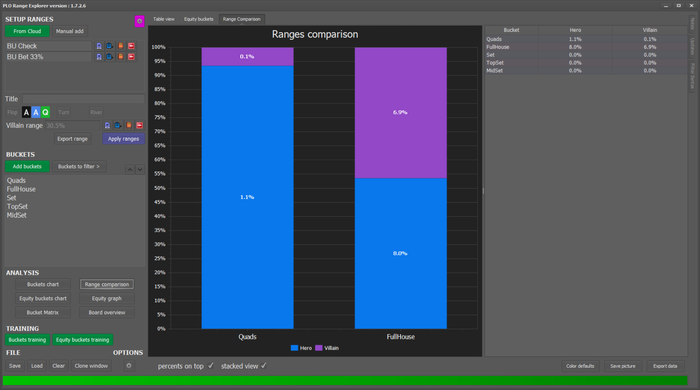Viewport: 700px width, 390px height.
Task: Select the Range Comparison tab
Action: 242,19
